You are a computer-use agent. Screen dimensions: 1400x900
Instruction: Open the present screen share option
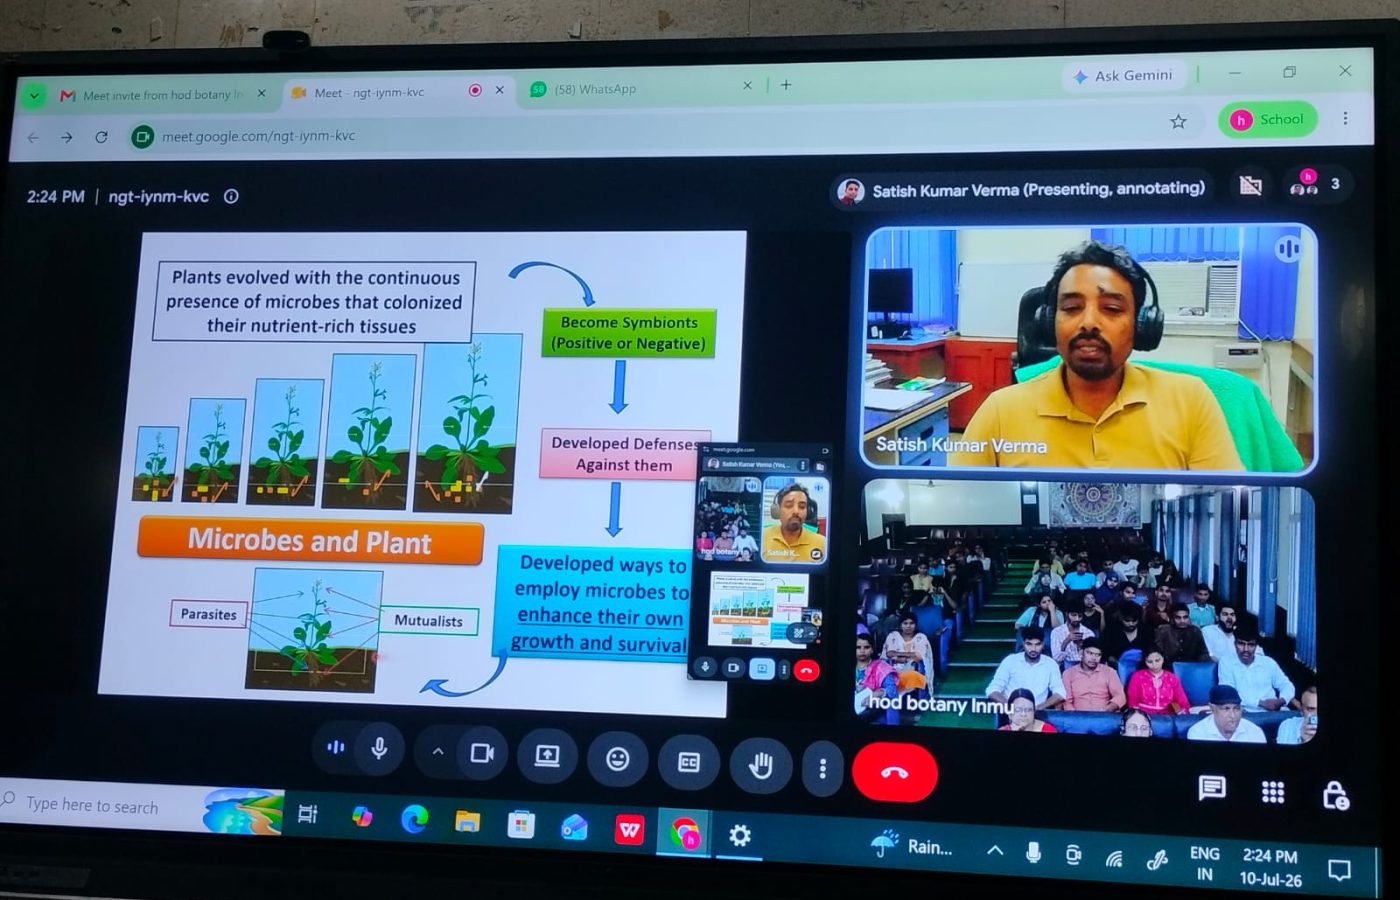(x=547, y=756)
